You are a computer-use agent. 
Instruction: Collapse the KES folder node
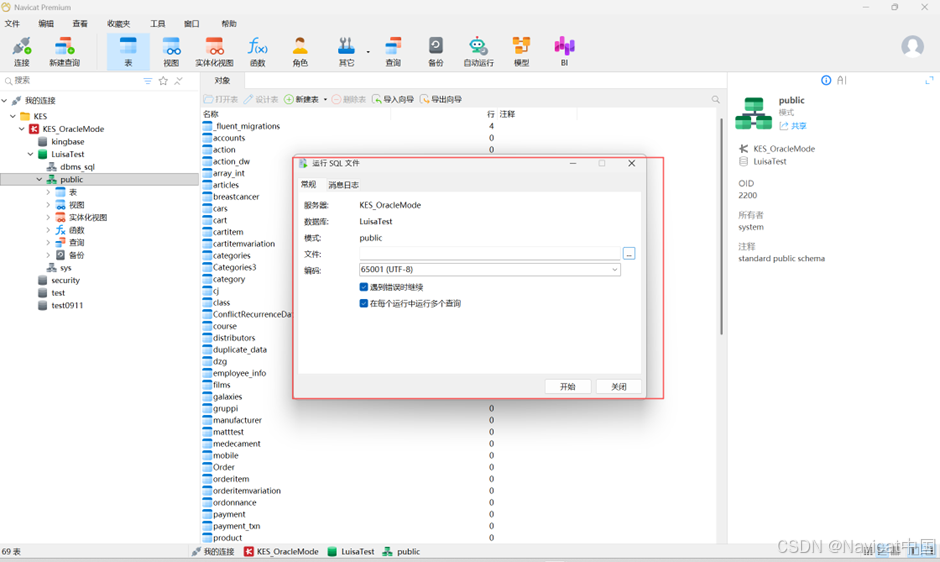(x=13, y=116)
